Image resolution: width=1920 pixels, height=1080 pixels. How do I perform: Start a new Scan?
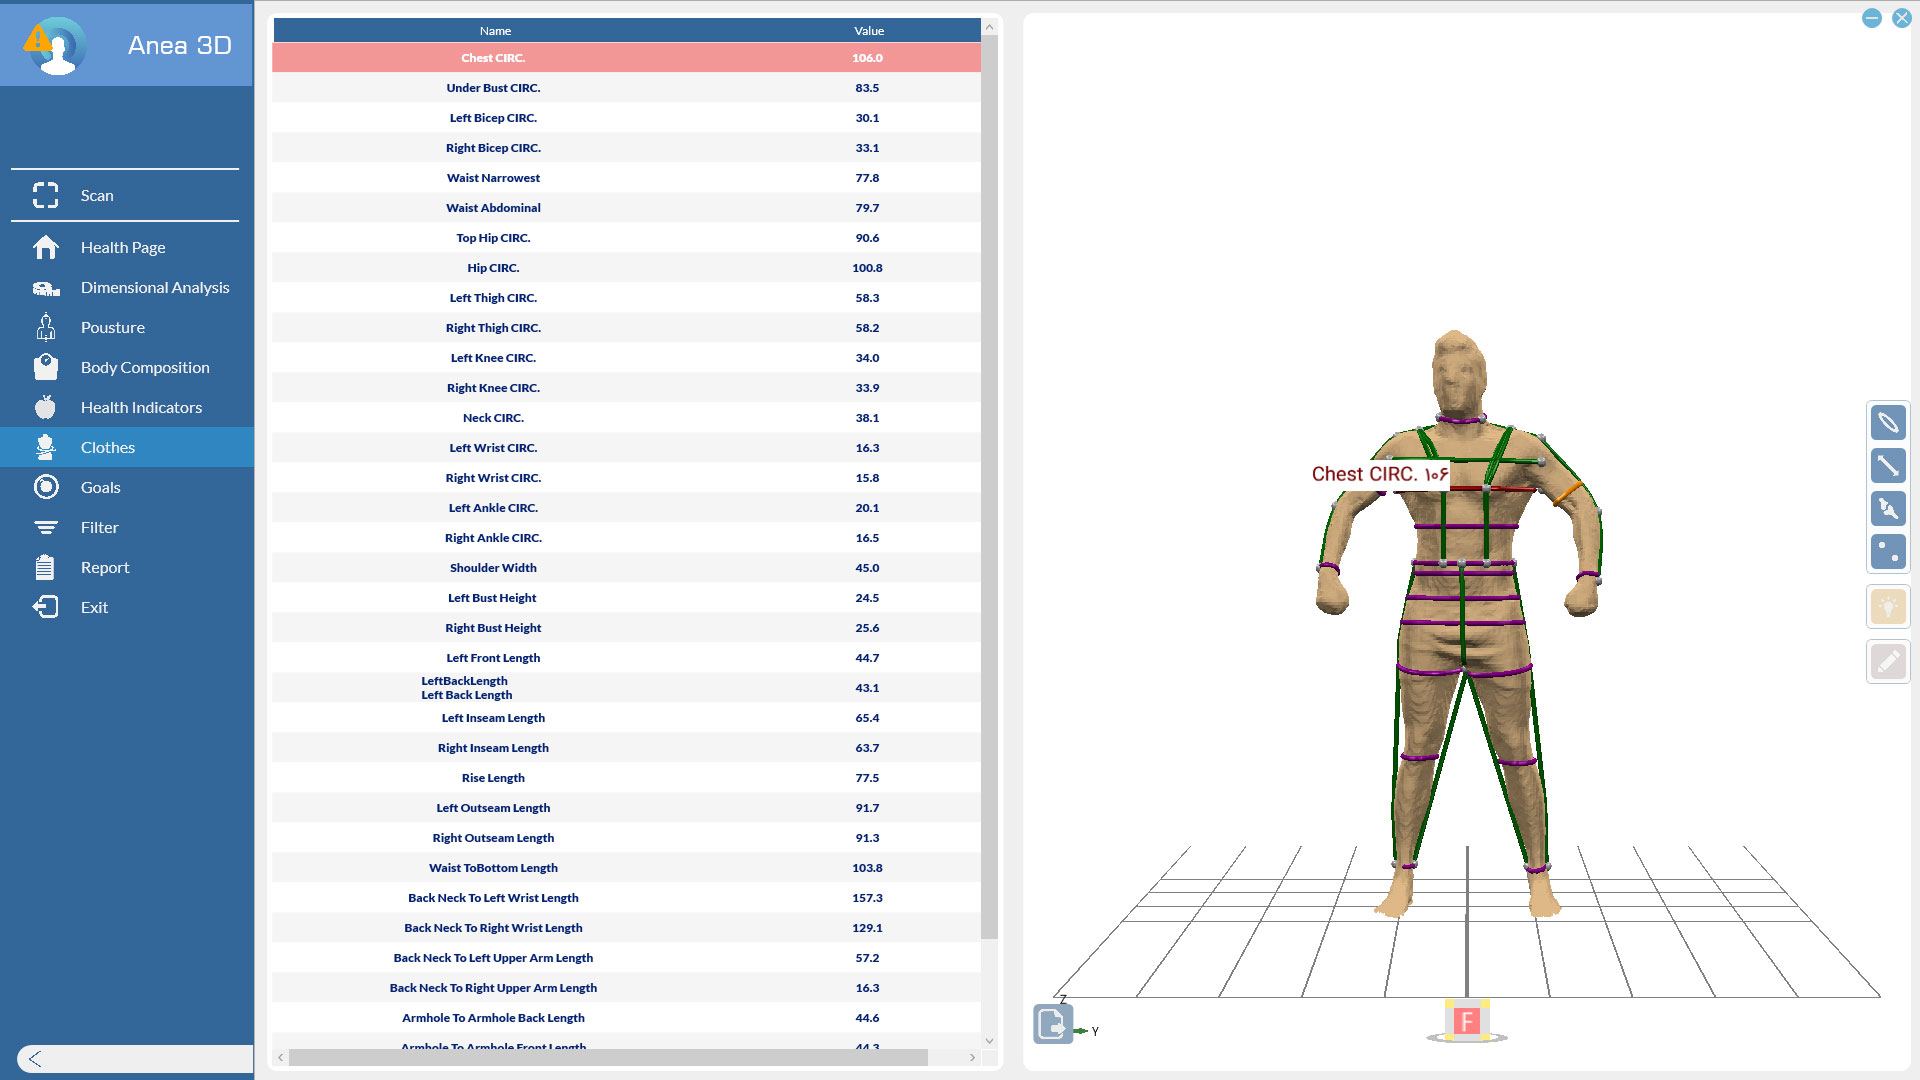(97, 195)
